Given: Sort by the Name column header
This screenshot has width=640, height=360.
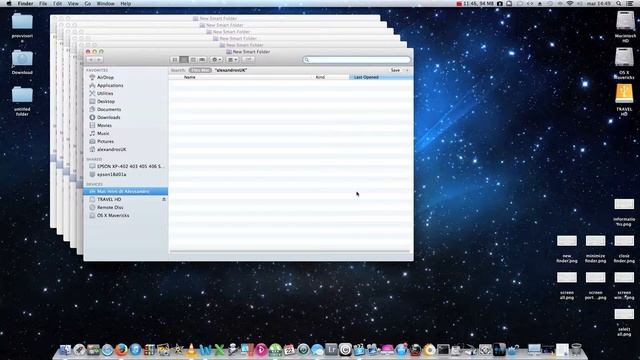Looking at the screenshot, I should [190, 77].
